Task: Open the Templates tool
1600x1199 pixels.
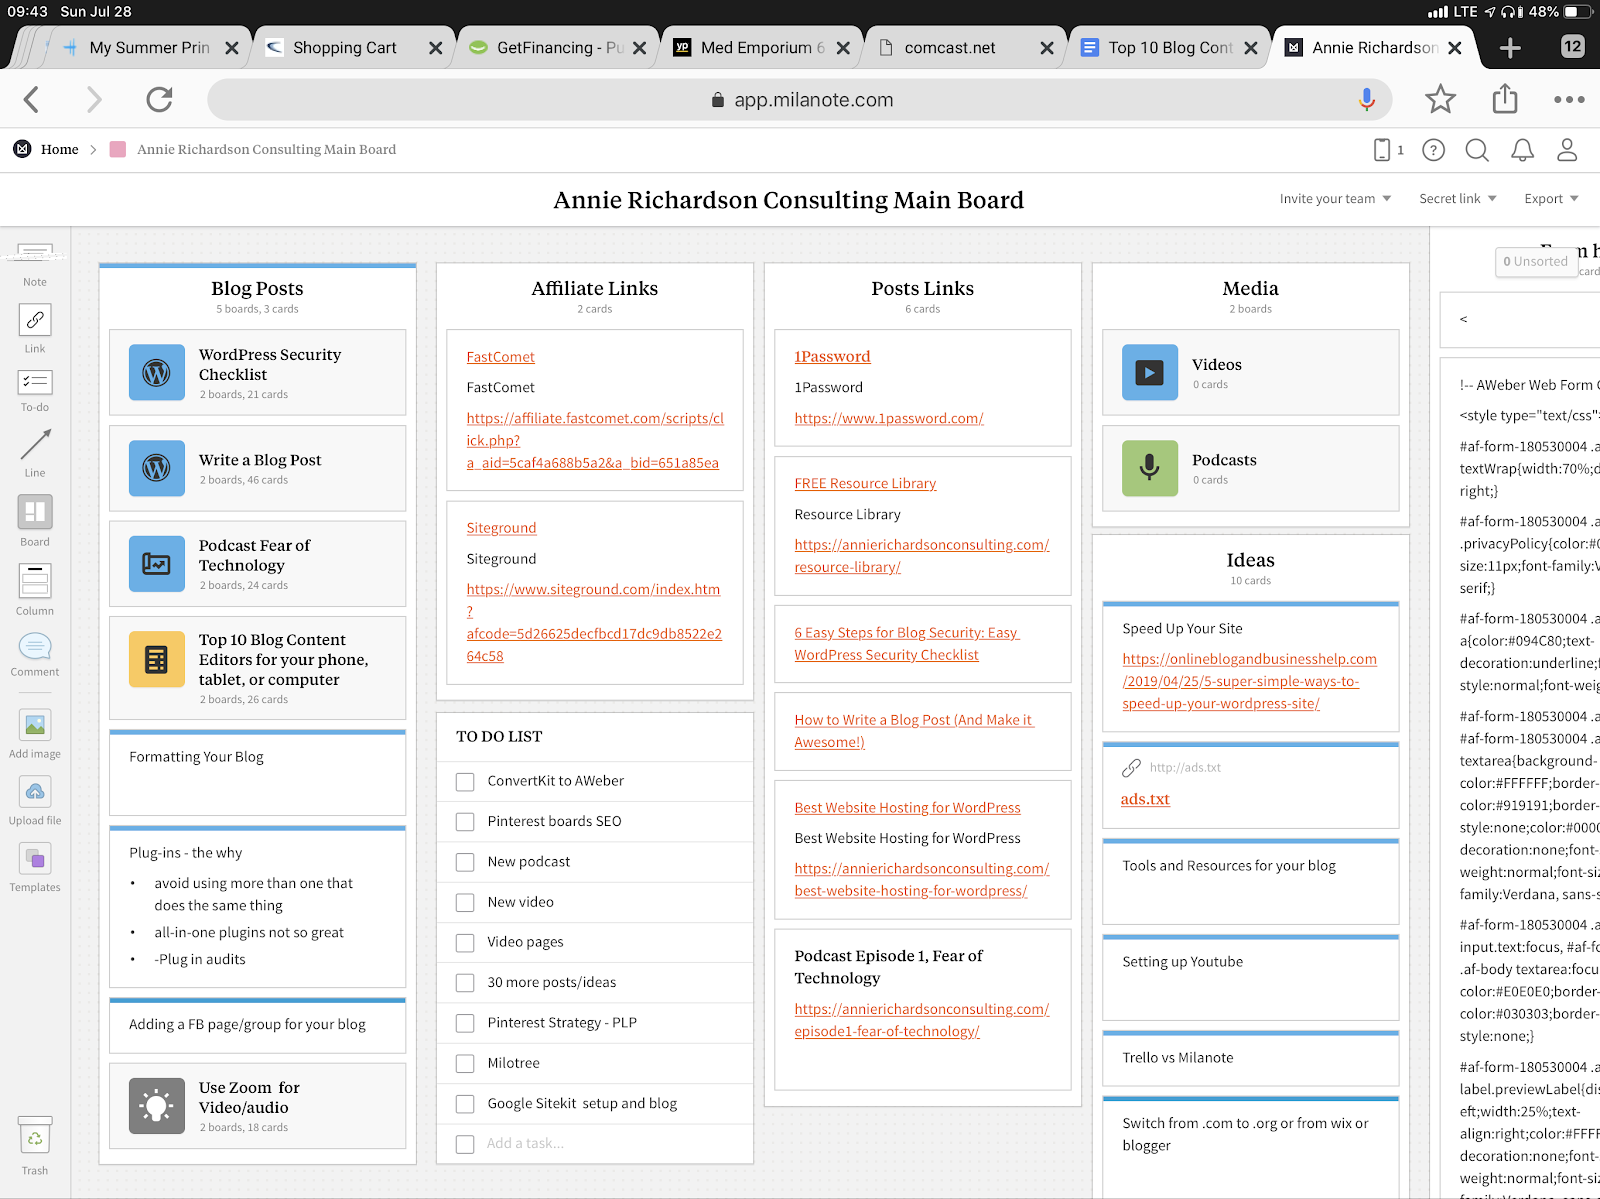Action: tap(35, 867)
